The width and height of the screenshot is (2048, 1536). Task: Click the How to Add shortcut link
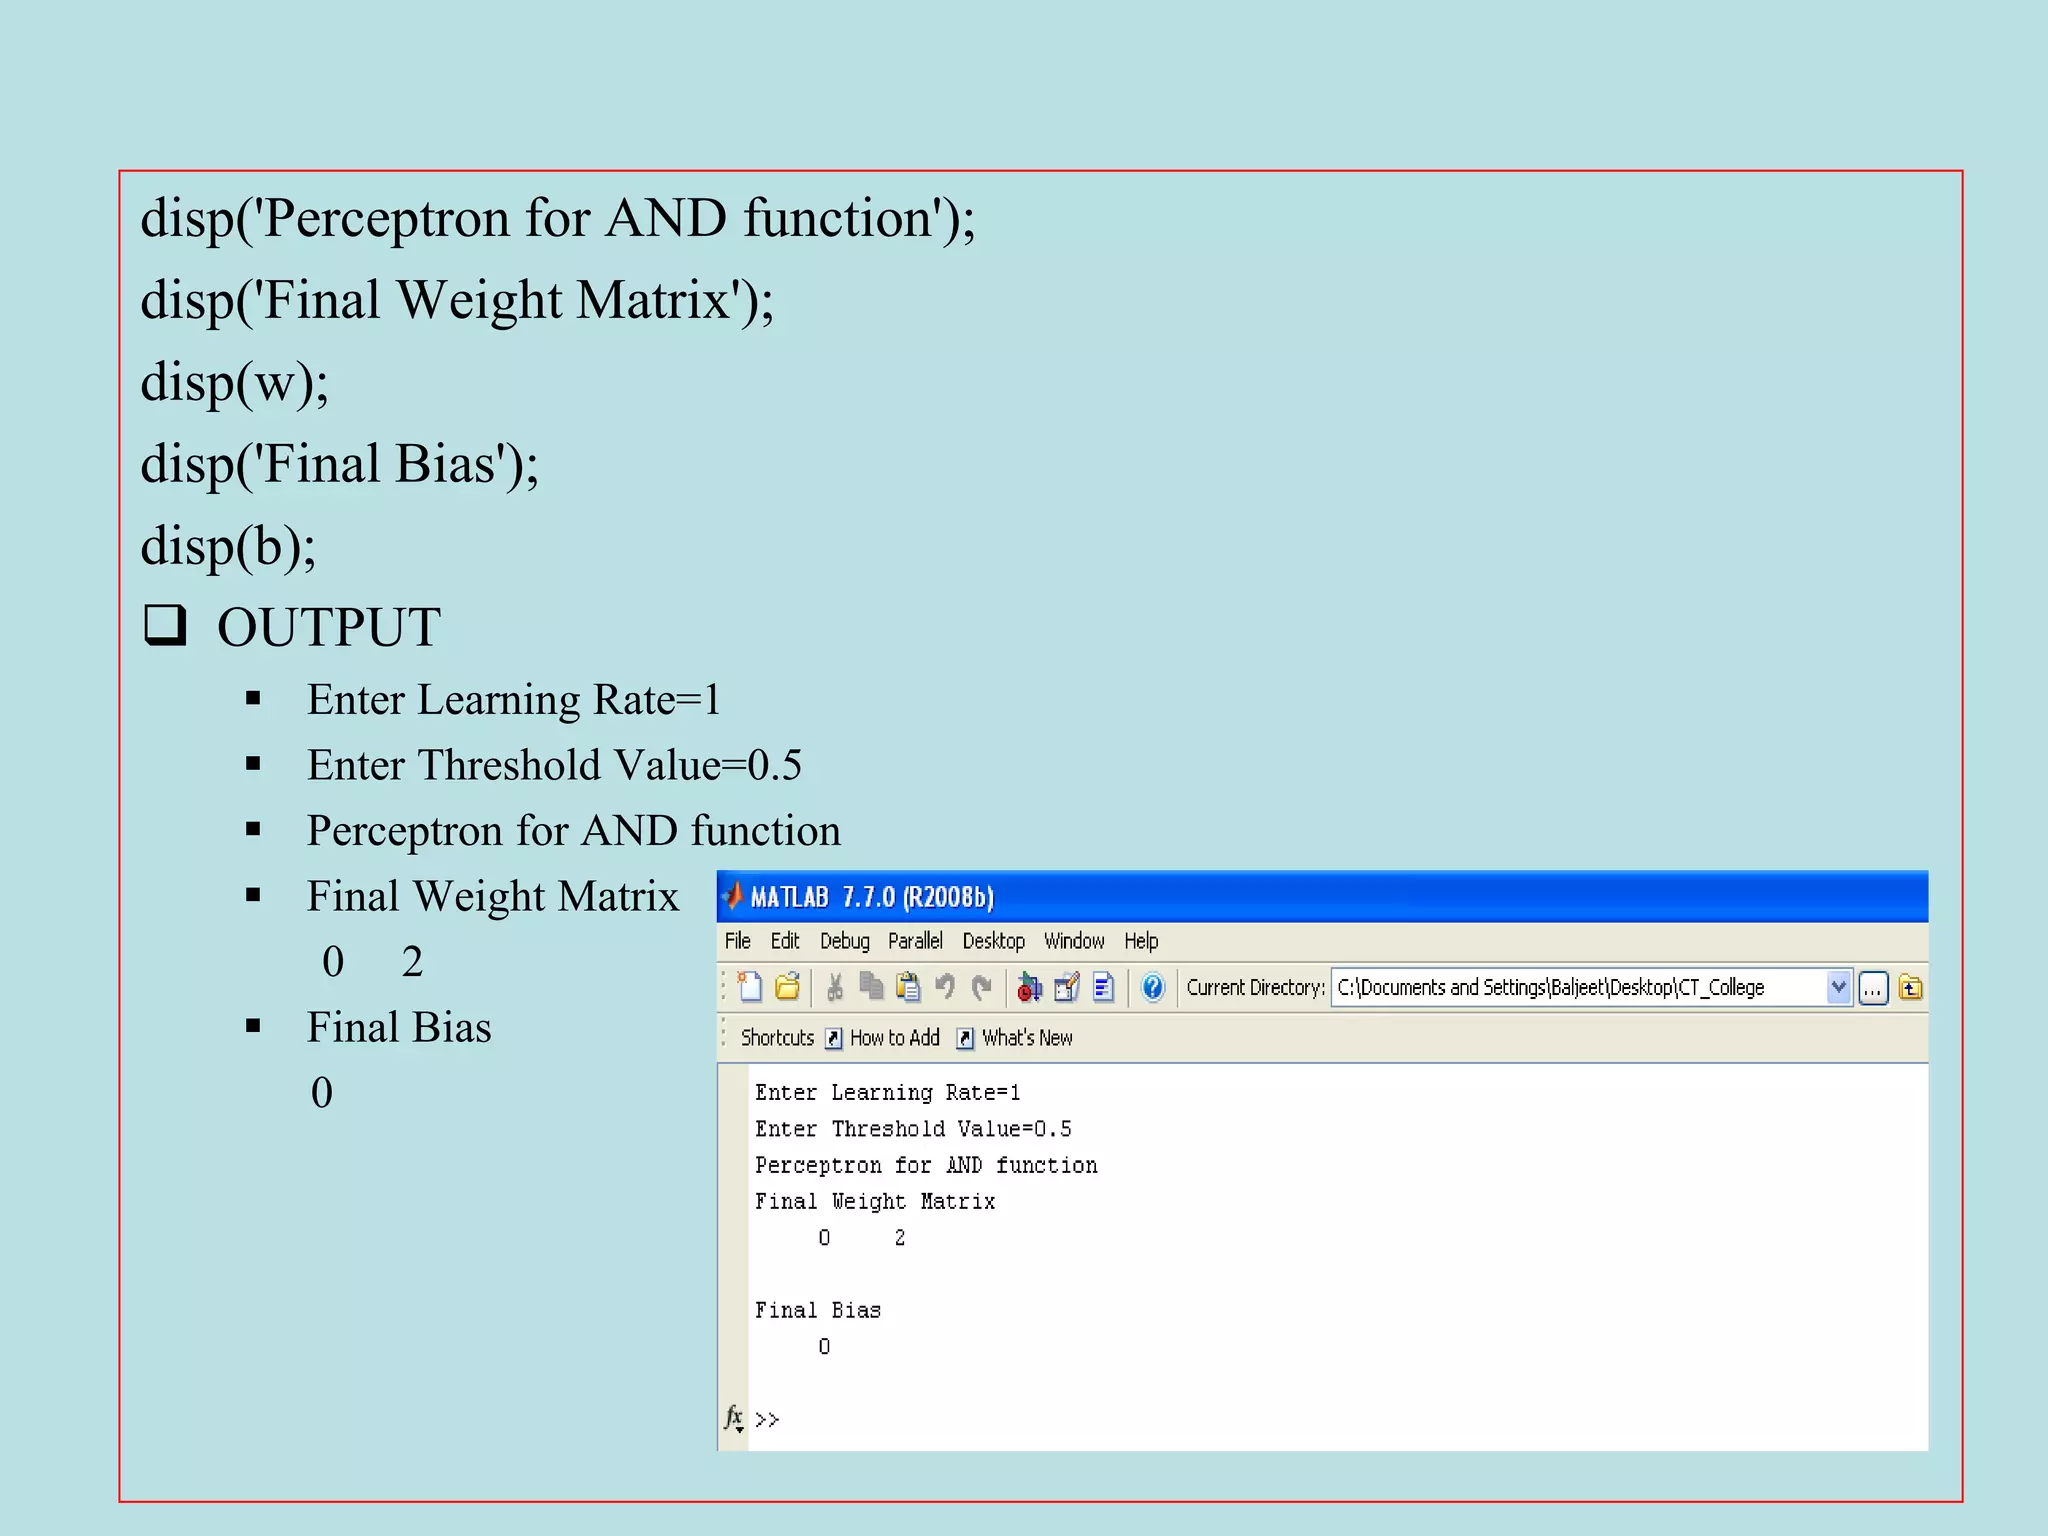[x=895, y=1038]
